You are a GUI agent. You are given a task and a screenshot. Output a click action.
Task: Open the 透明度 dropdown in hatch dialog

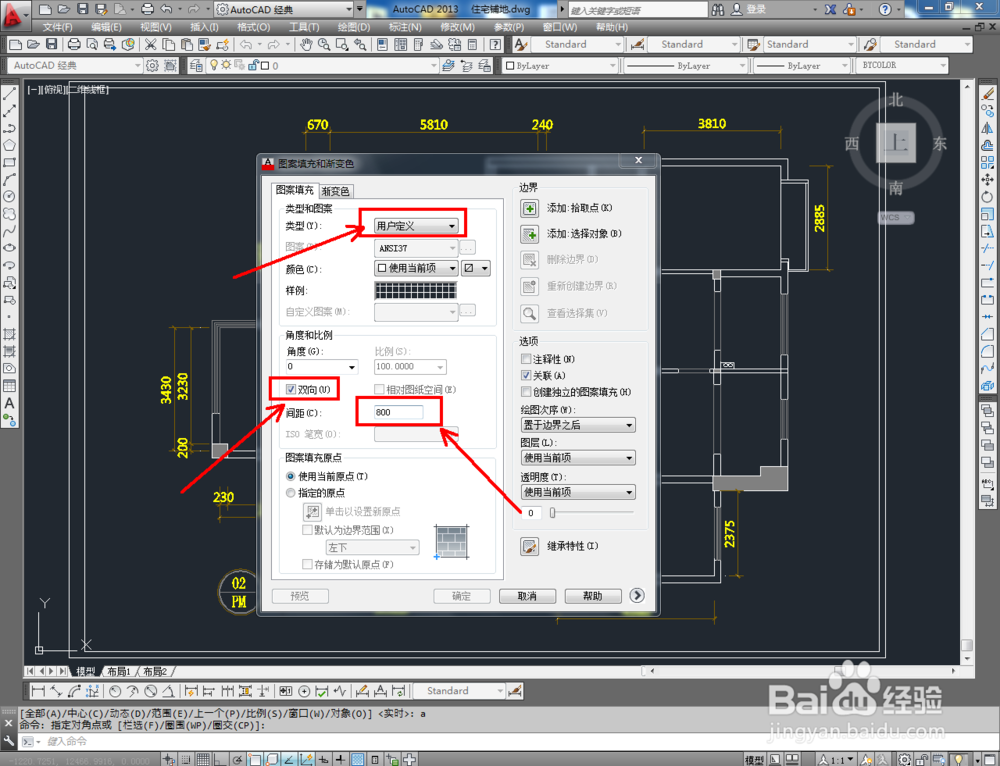[578, 492]
